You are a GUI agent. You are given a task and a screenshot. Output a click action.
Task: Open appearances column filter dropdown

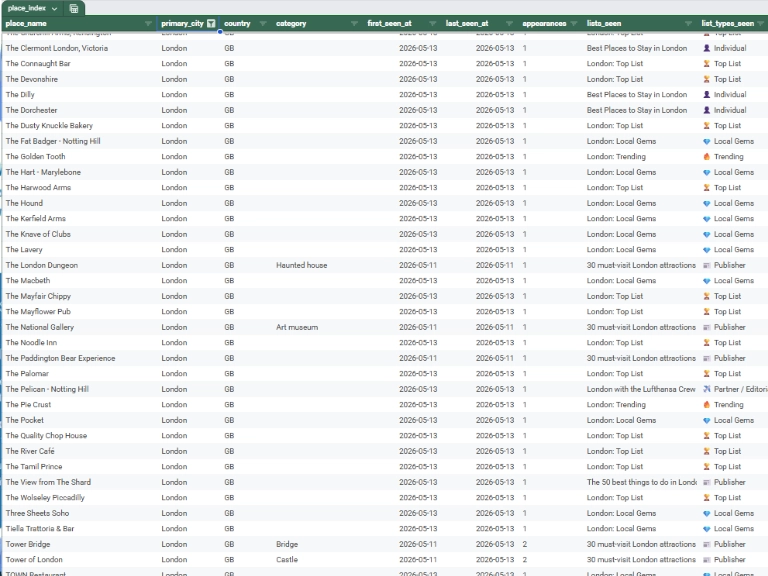tap(574, 24)
